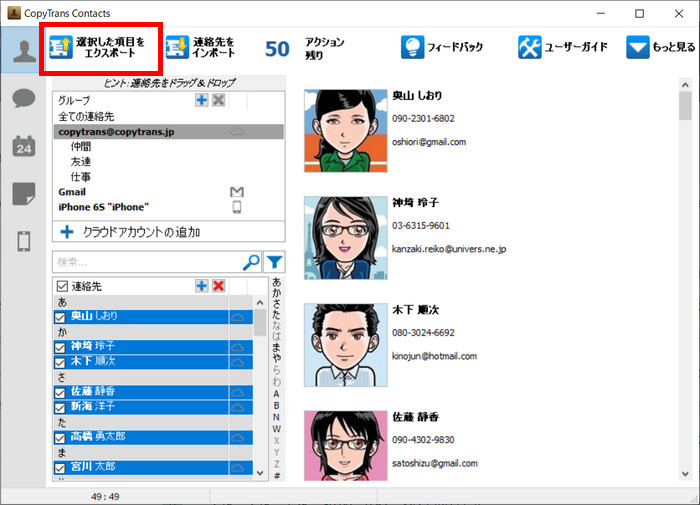This screenshot has height=505, width=700.
Task: Open the Calendar section icon
Action: click(24, 146)
